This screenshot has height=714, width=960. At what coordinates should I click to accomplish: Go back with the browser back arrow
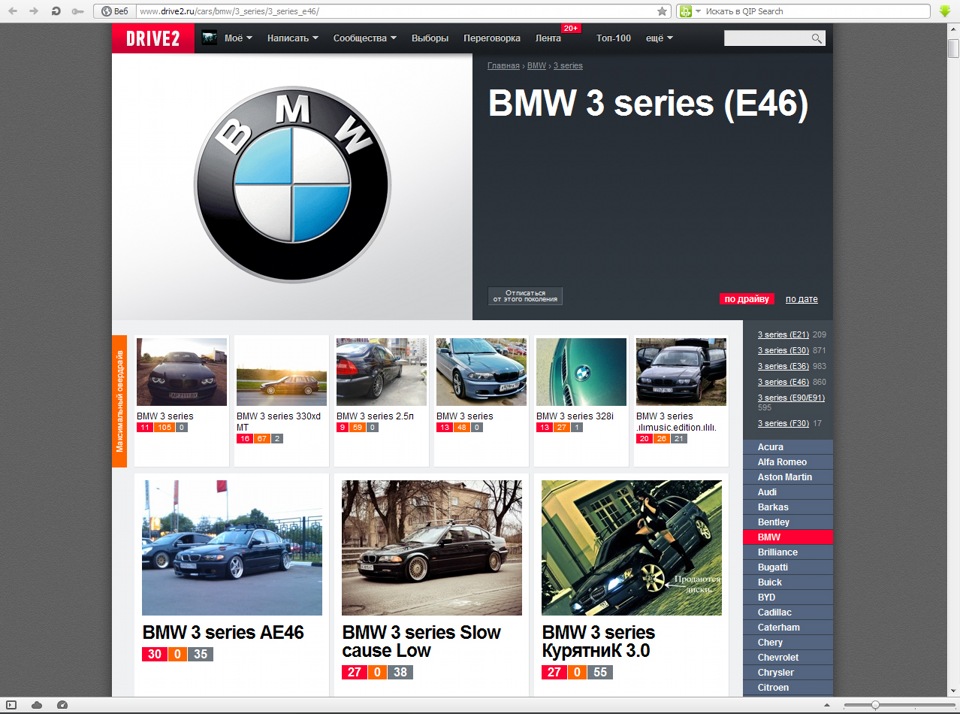[13, 11]
